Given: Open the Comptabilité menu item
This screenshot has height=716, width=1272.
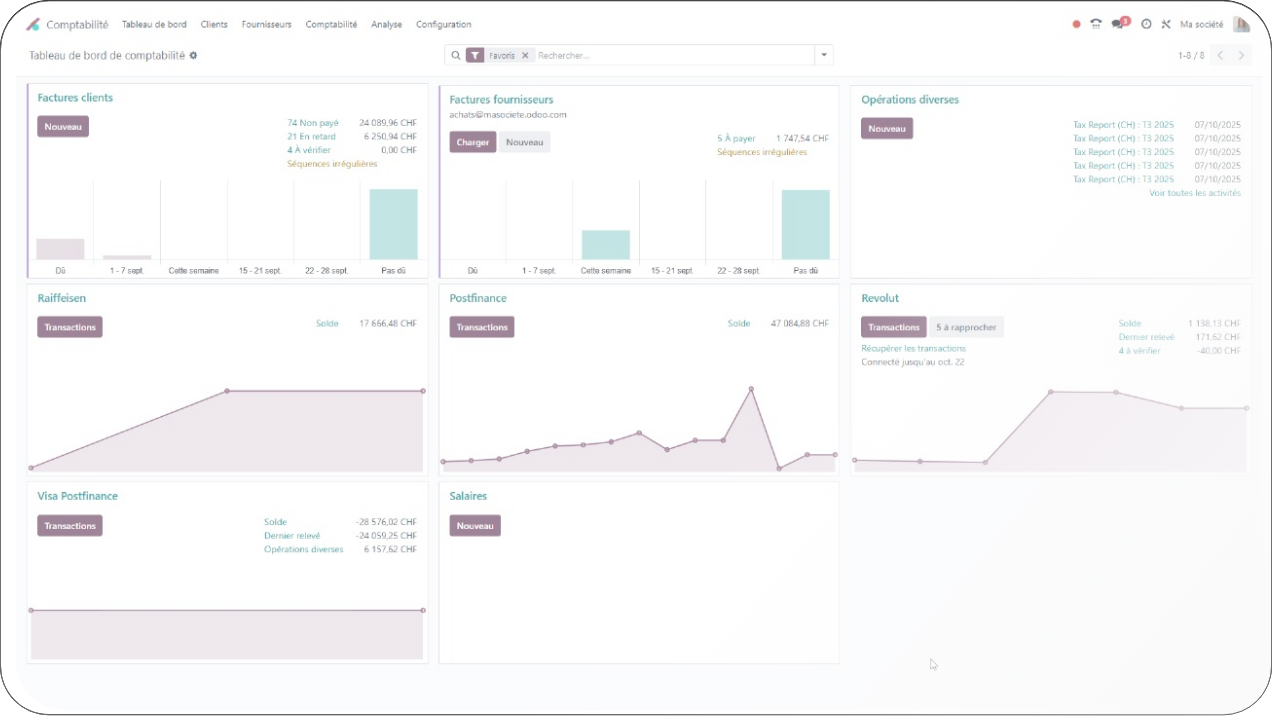Looking at the screenshot, I should 331,24.
